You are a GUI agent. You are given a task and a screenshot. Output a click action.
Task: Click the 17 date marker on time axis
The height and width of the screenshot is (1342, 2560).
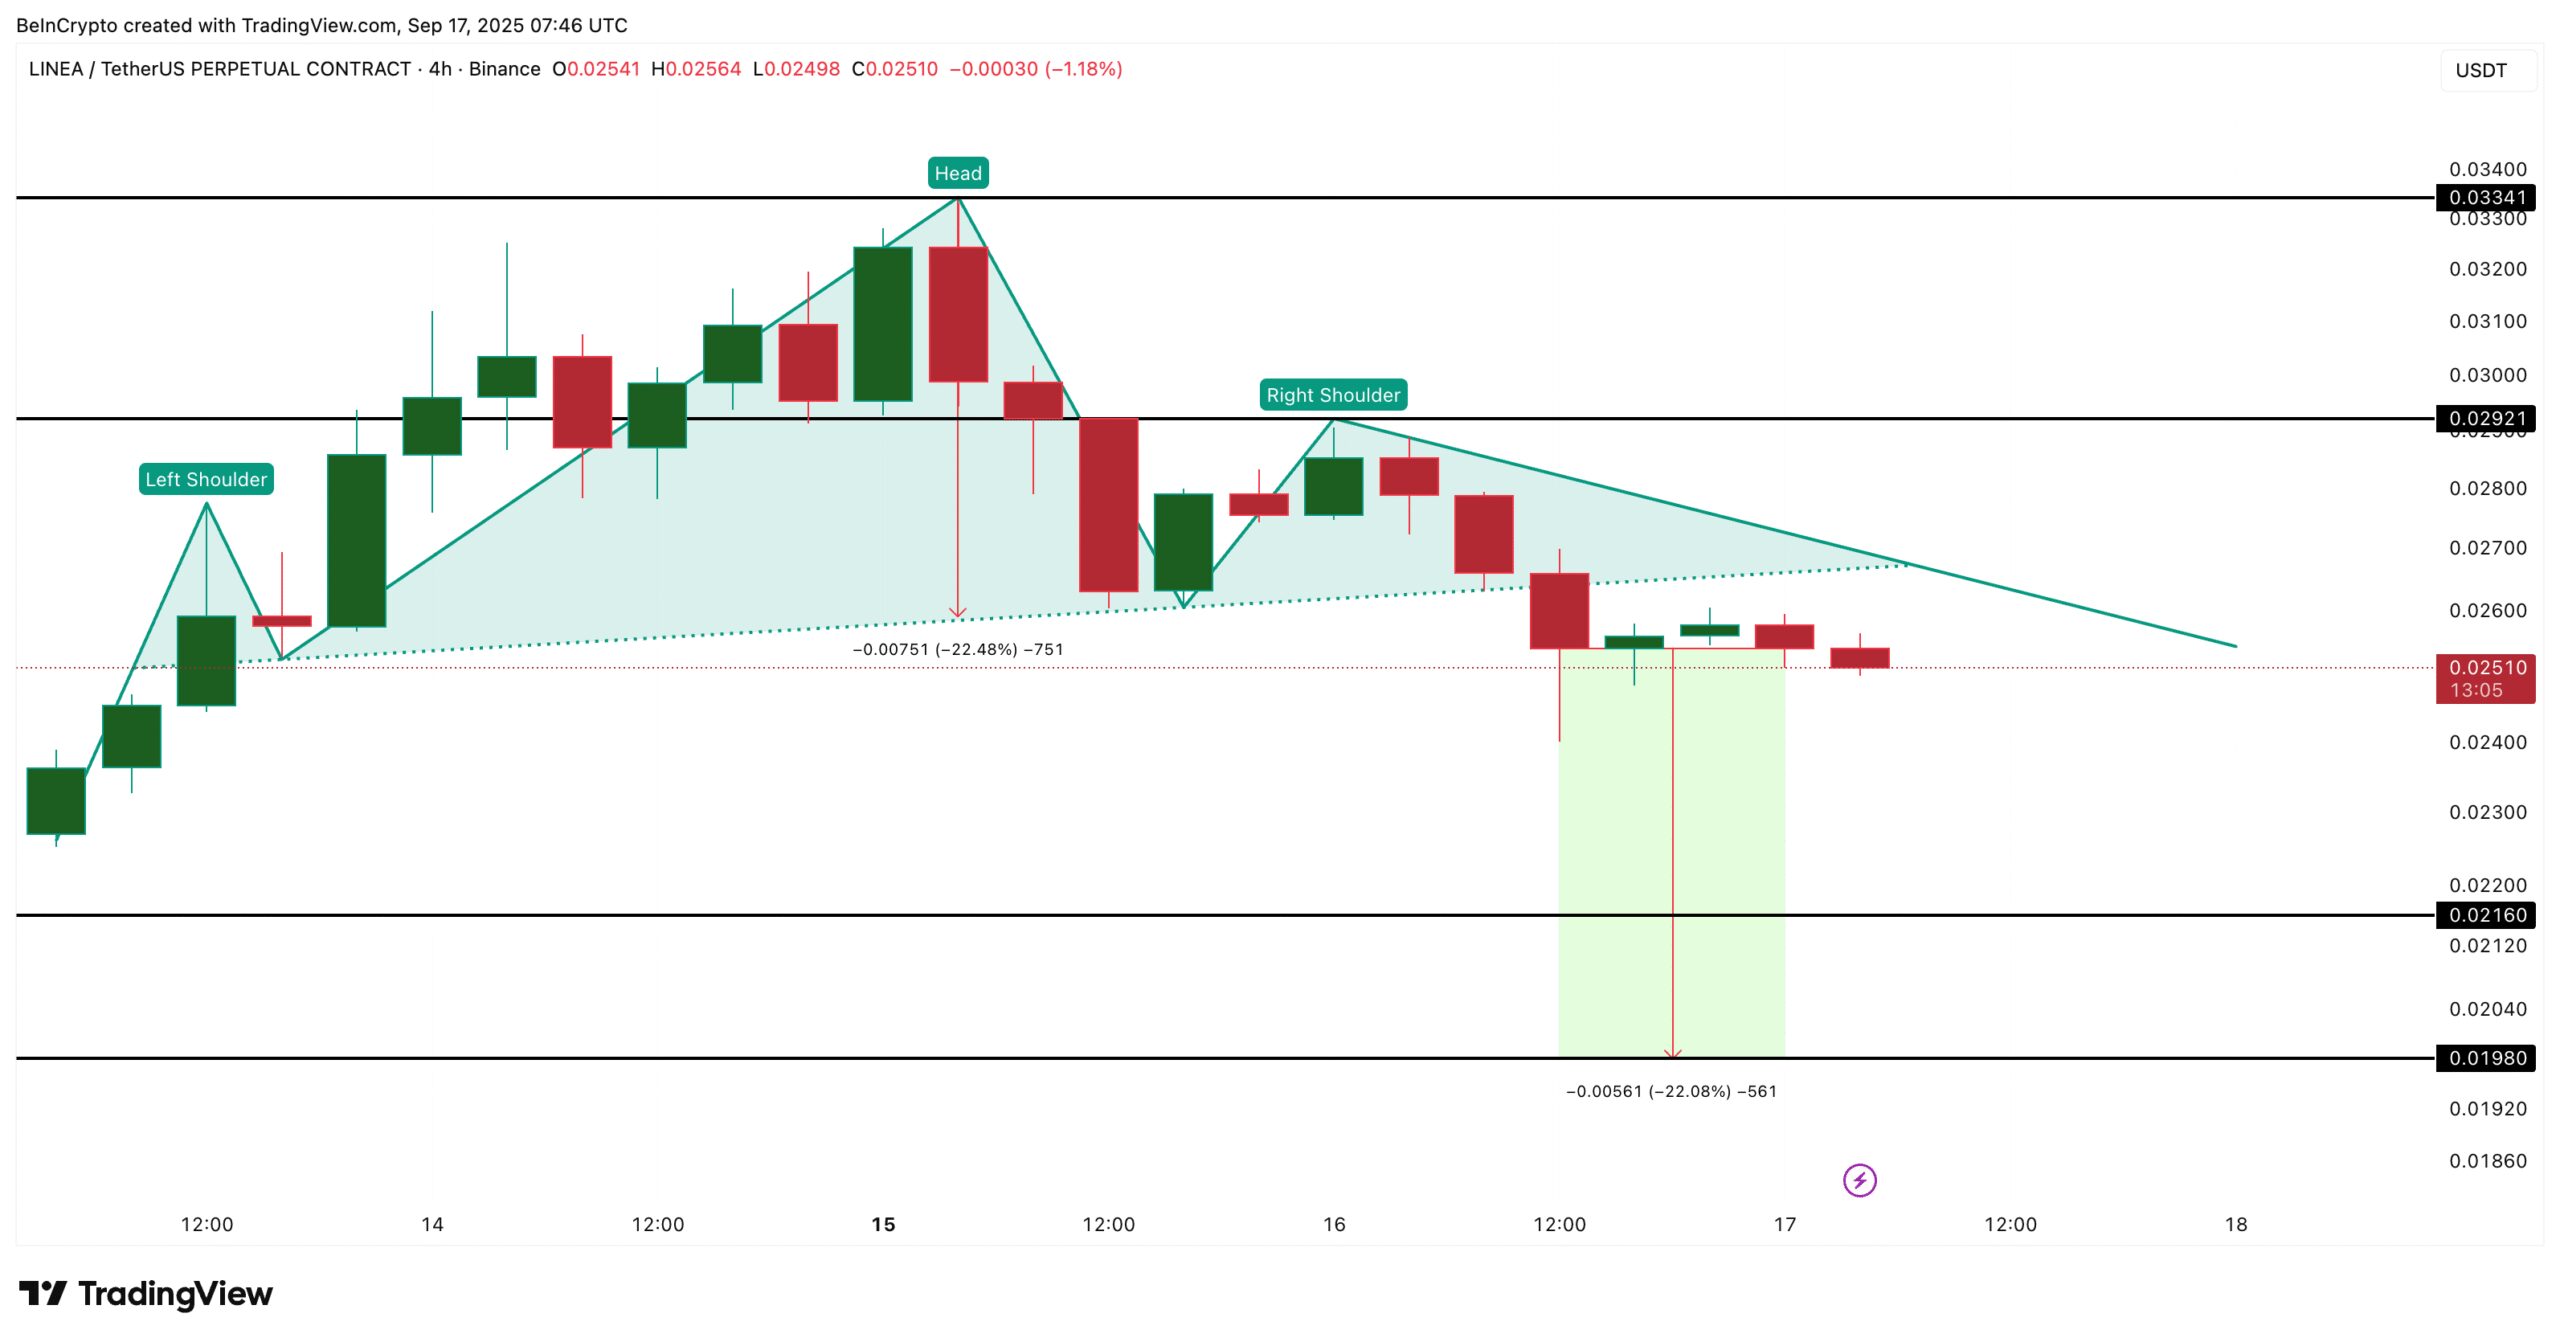tap(1785, 1224)
